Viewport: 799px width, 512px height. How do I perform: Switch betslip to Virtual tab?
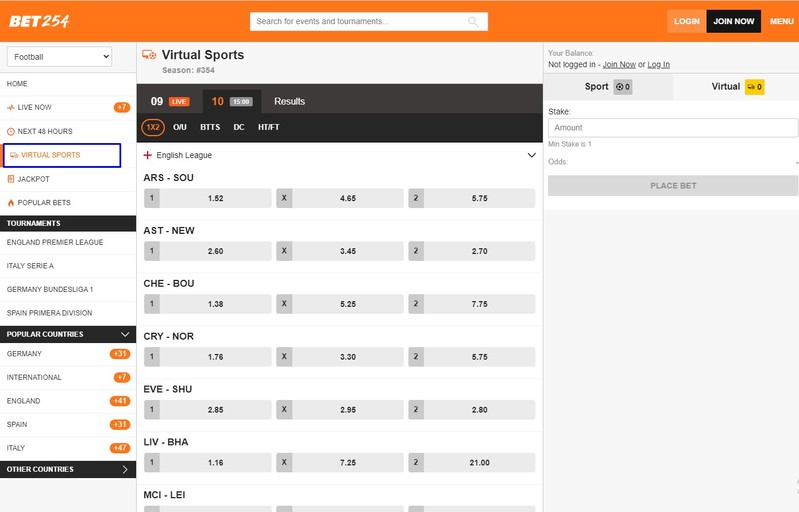tap(736, 87)
